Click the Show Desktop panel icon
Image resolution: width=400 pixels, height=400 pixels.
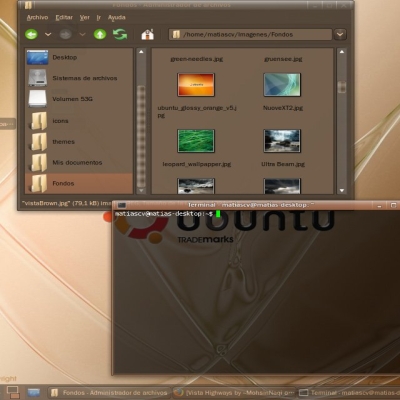pyautogui.click(x=13, y=392)
